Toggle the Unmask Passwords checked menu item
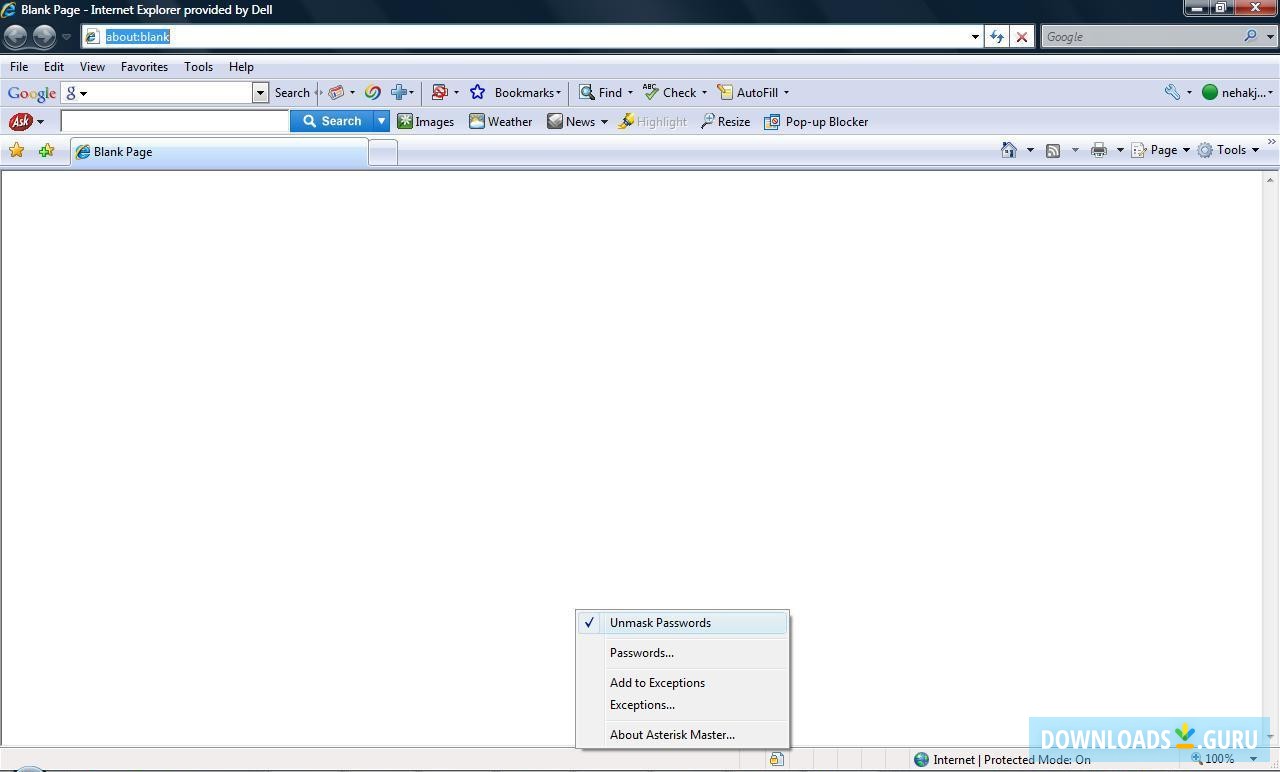Screen dimensions: 1280x772 click(x=683, y=623)
